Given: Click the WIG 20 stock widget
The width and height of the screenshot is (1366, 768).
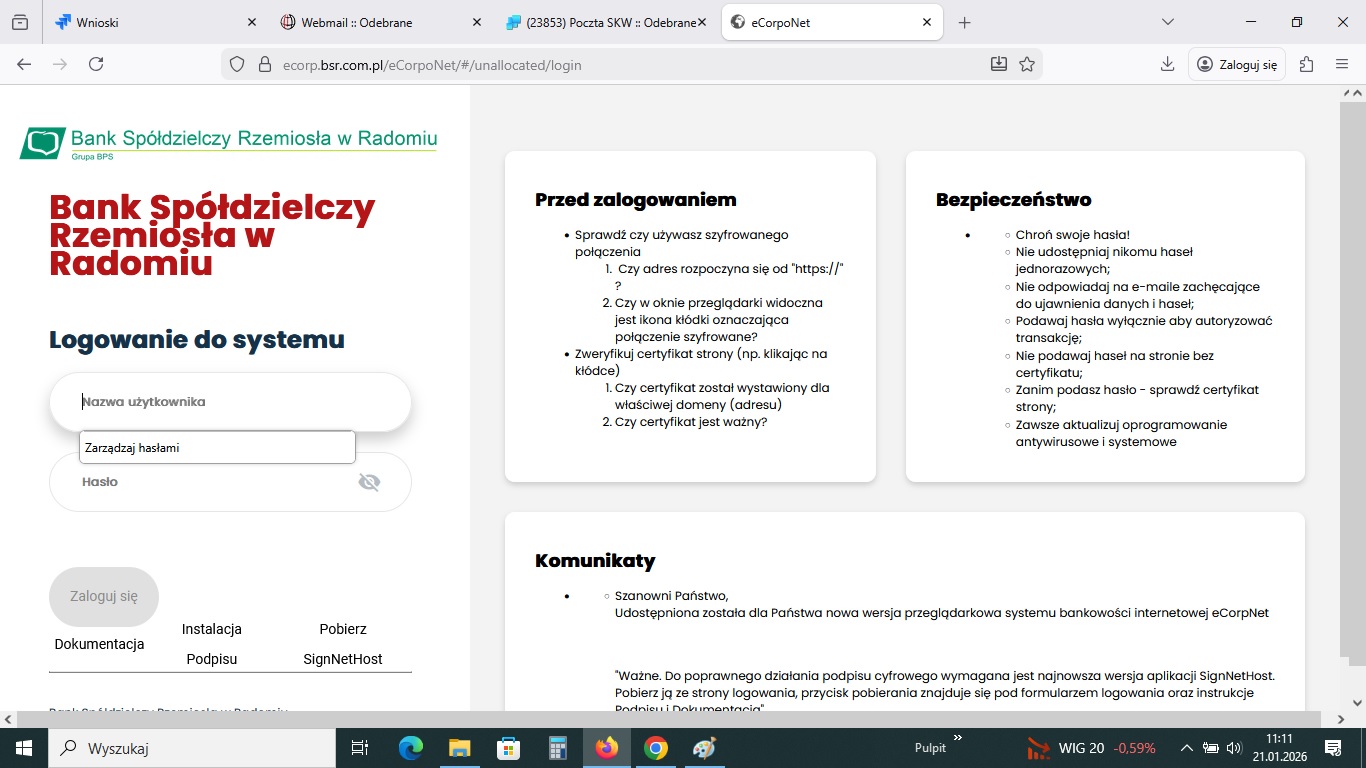Looking at the screenshot, I should pos(1091,748).
